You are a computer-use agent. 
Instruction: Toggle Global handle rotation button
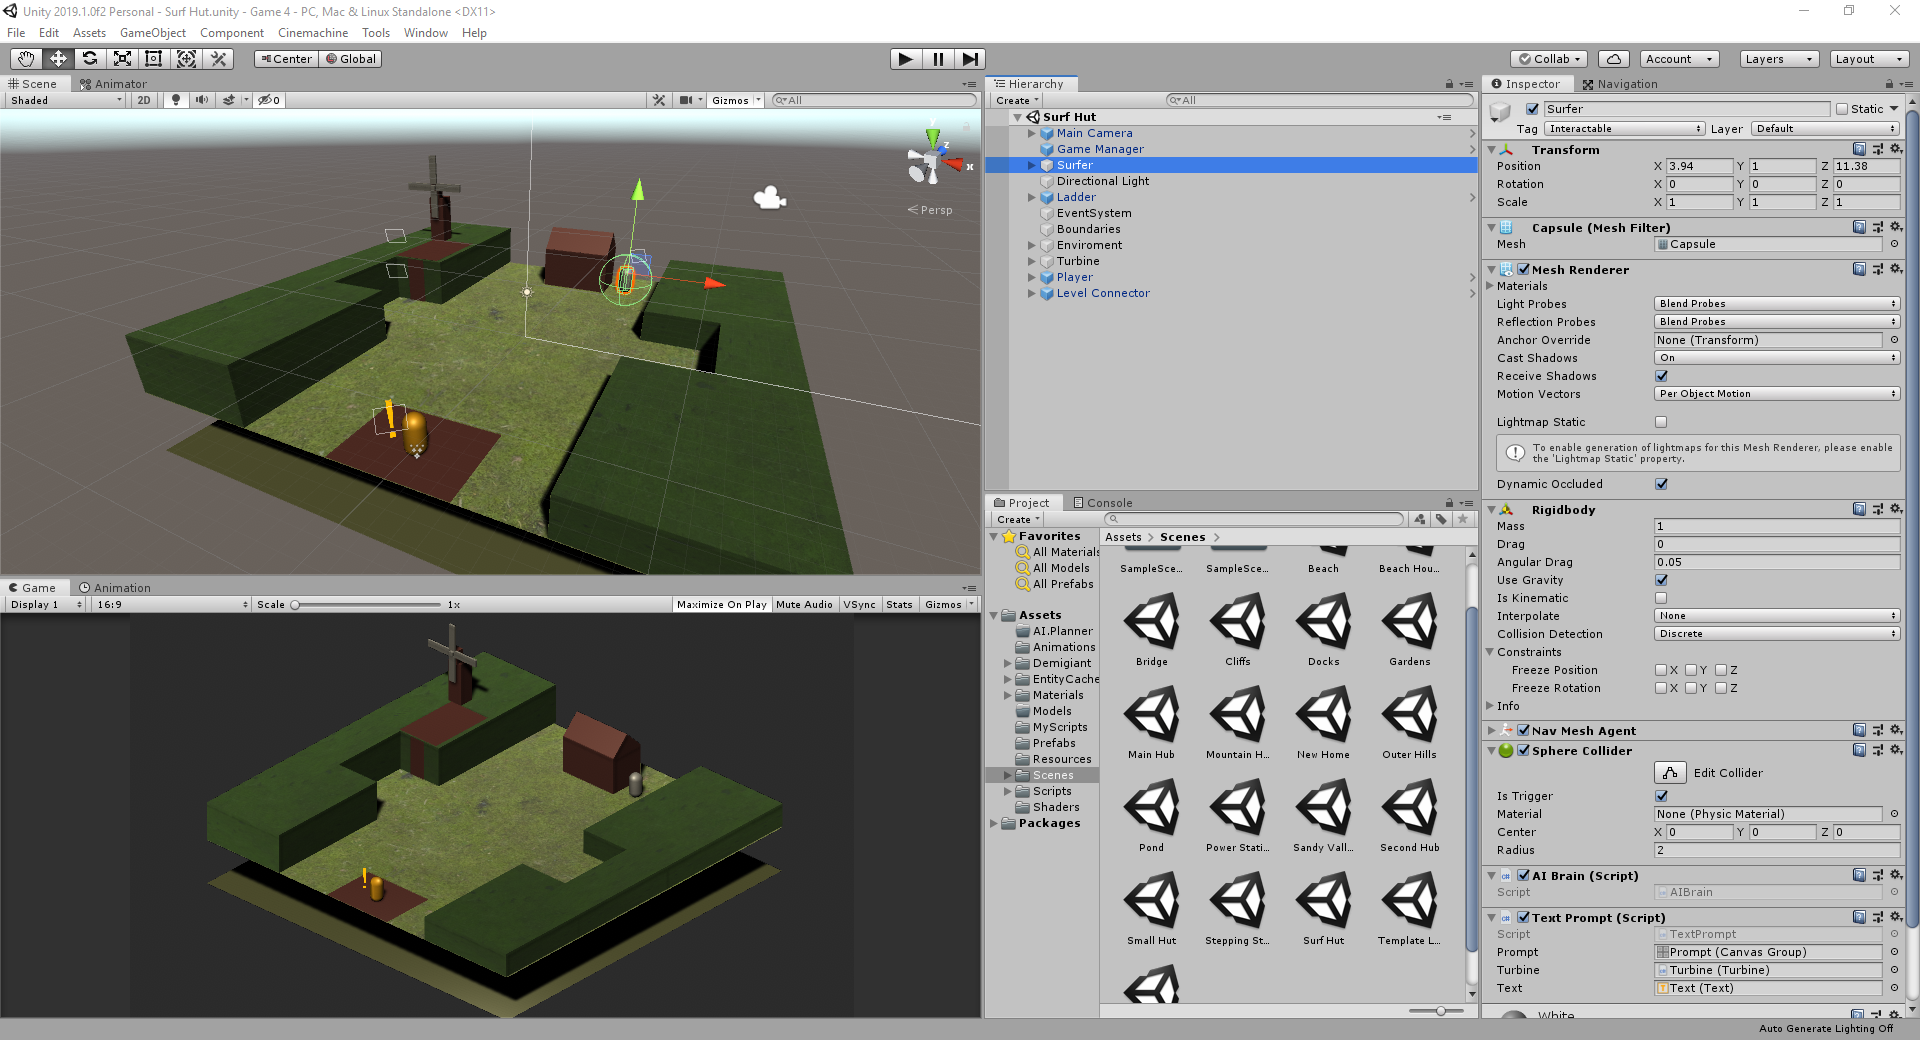(350, 59)
